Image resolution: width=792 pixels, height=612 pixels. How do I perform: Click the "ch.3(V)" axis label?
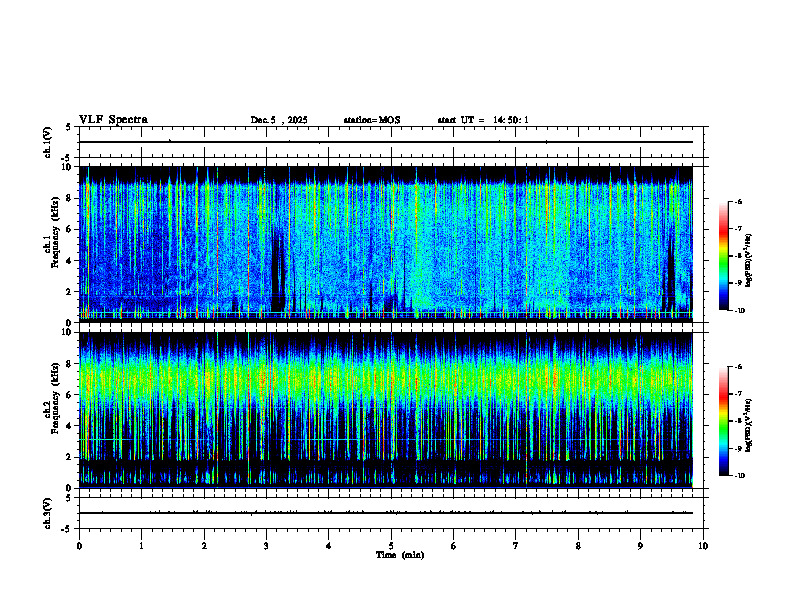[x=48, y=513]
